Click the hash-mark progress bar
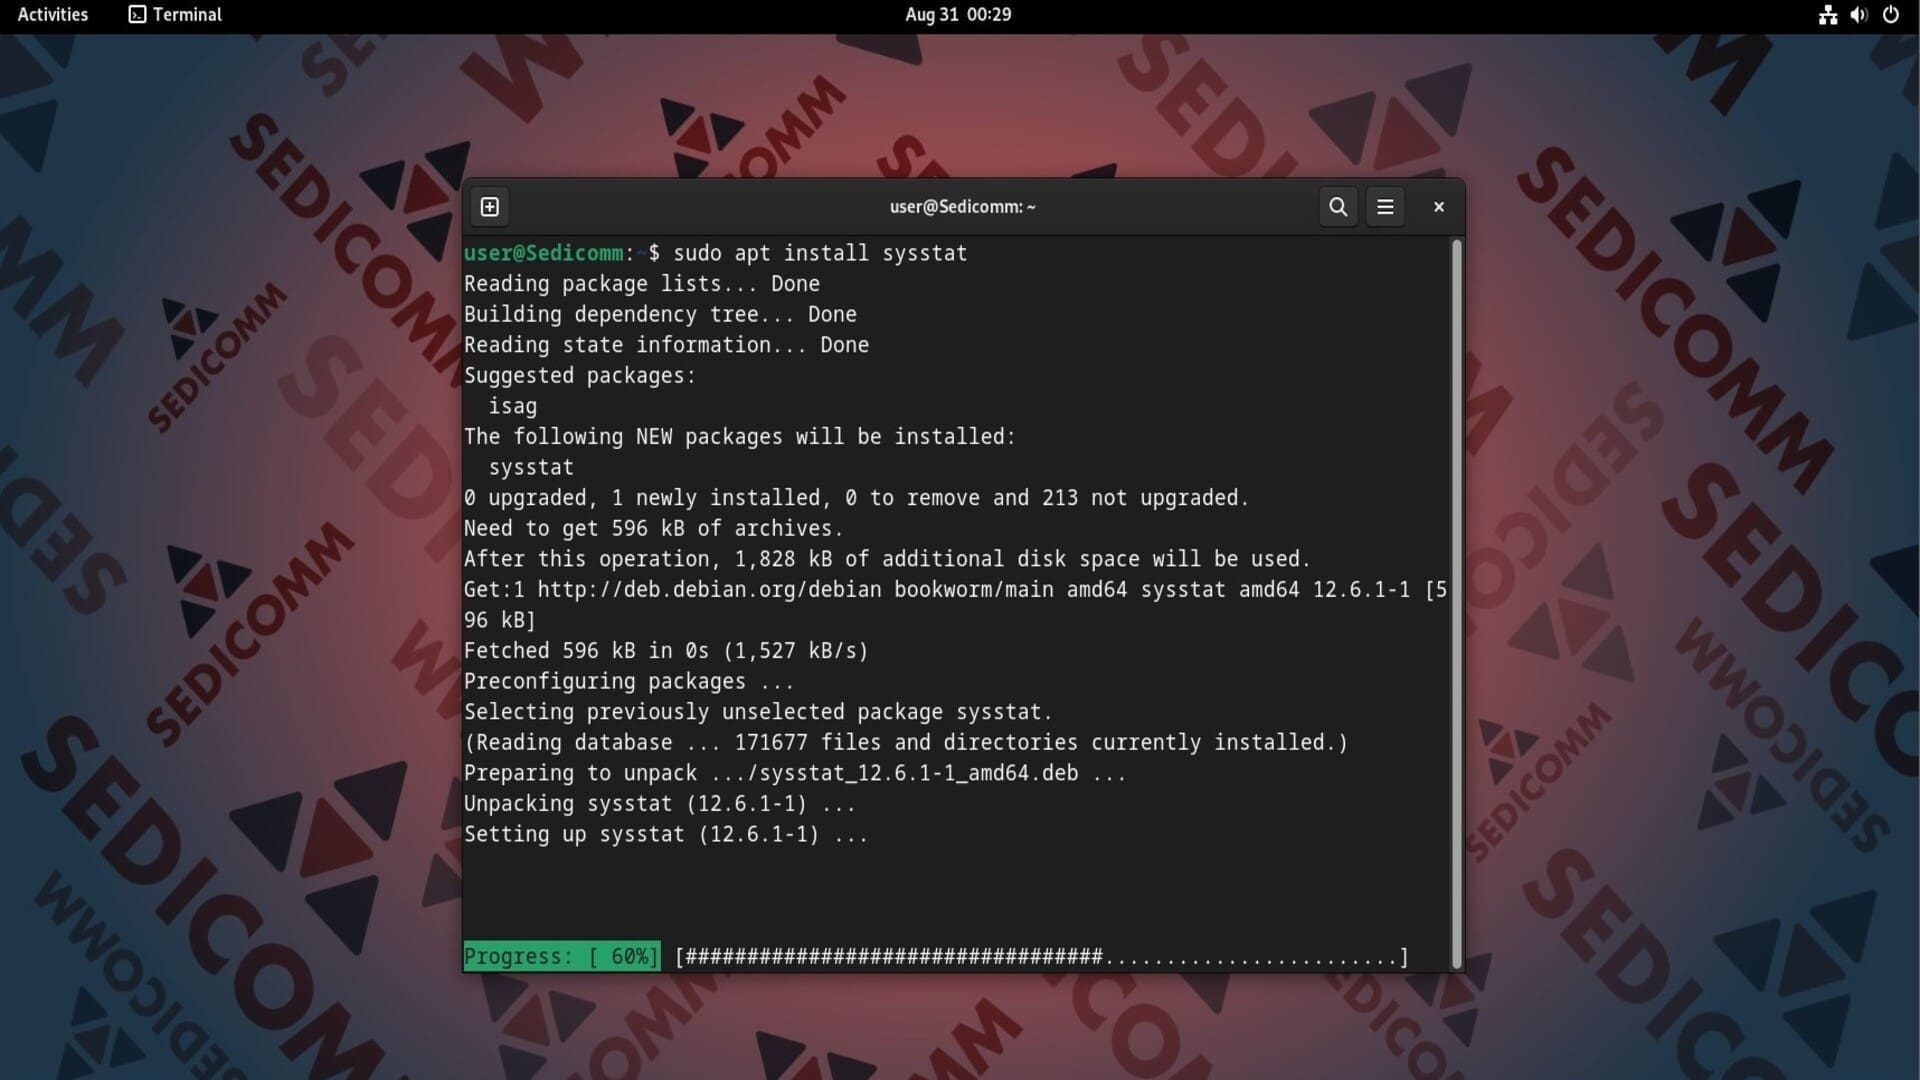This screenshot has height=1080, width=1920. click(x=1041, y=958)
